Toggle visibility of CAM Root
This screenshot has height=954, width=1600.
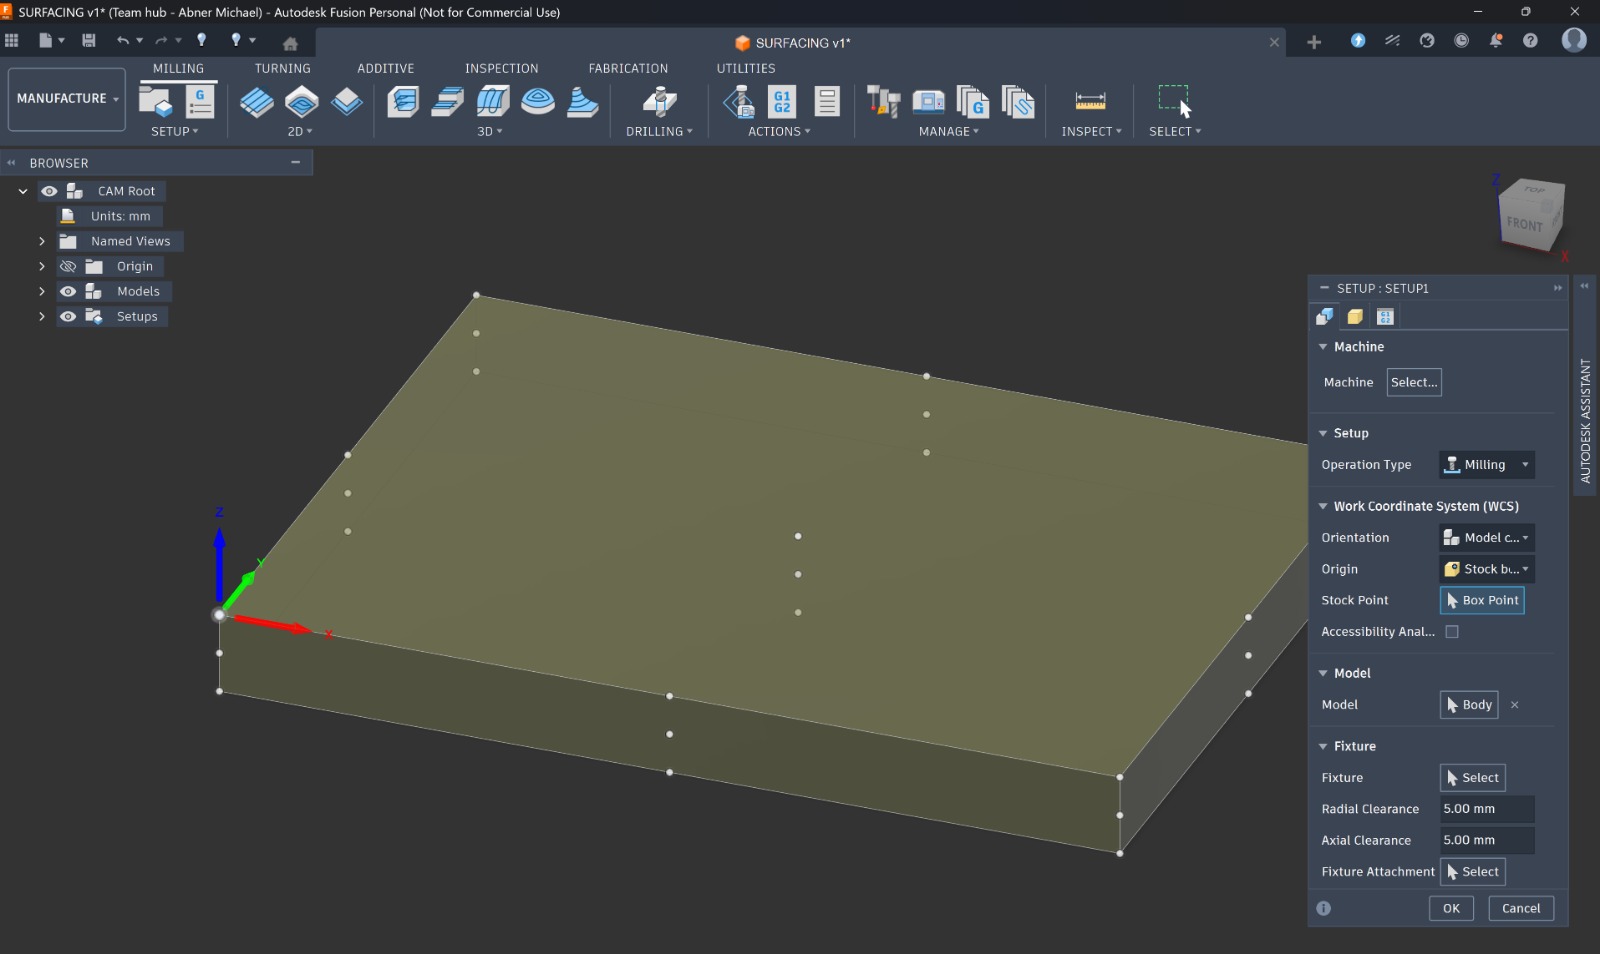[x=49, y=191]
